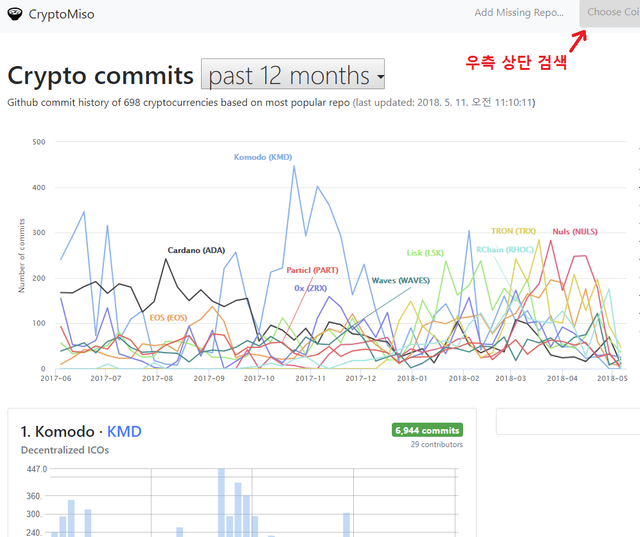Click the last updated timestamp text
Image resolution: width=640 pixels, height=537 pixels.
(444, 102)
